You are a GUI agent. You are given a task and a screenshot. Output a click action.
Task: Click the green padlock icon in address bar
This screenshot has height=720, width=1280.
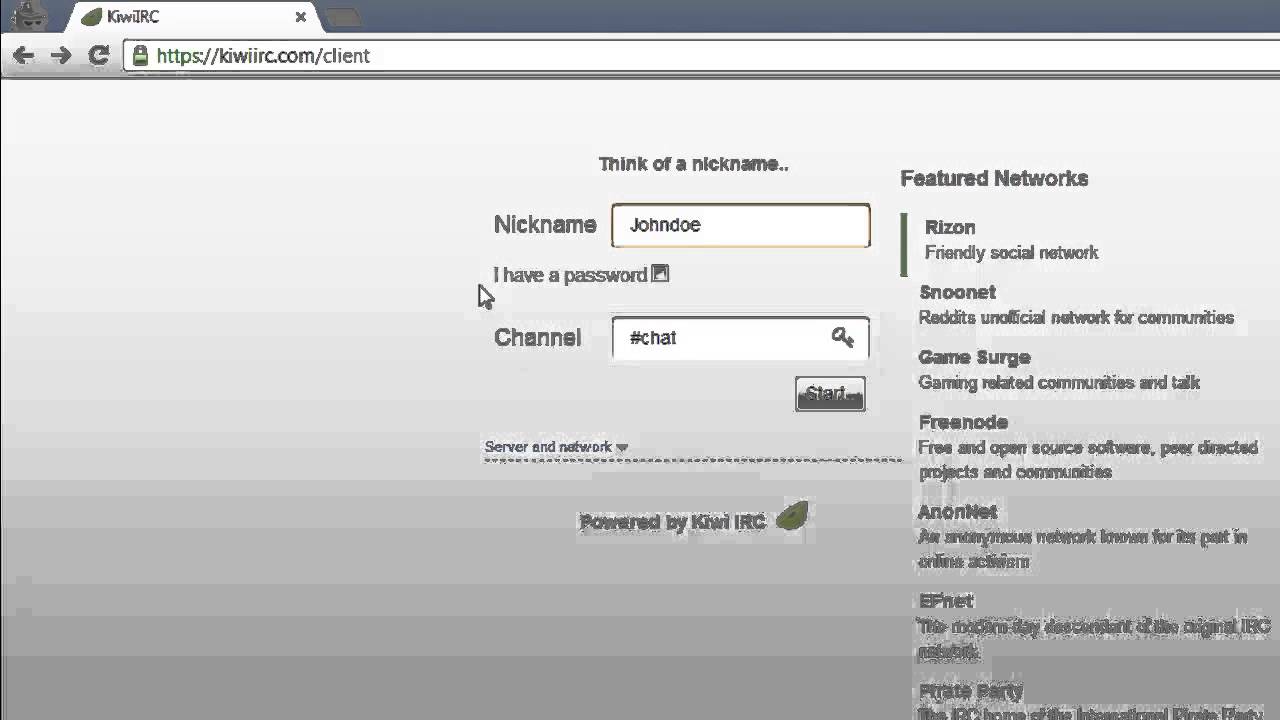[140, 56]
